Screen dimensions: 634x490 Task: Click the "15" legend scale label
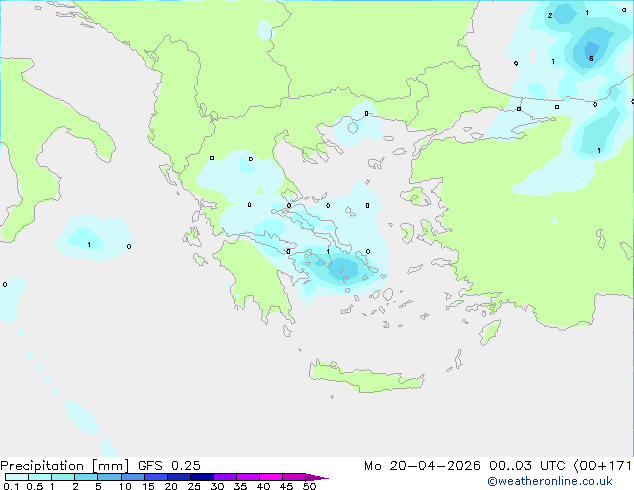148,486
